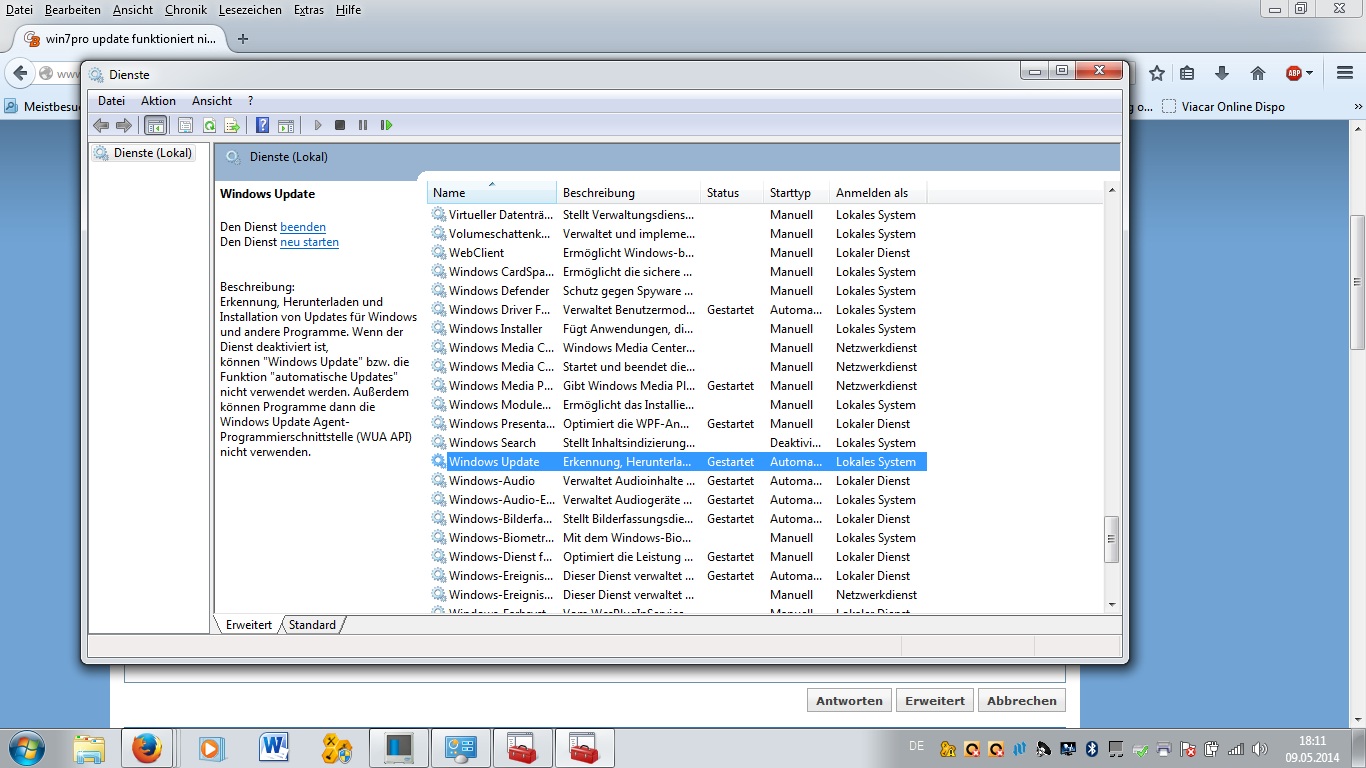Stop the service with the square stop icon
Screen dimensions: 1366x768
pos(340,125)
